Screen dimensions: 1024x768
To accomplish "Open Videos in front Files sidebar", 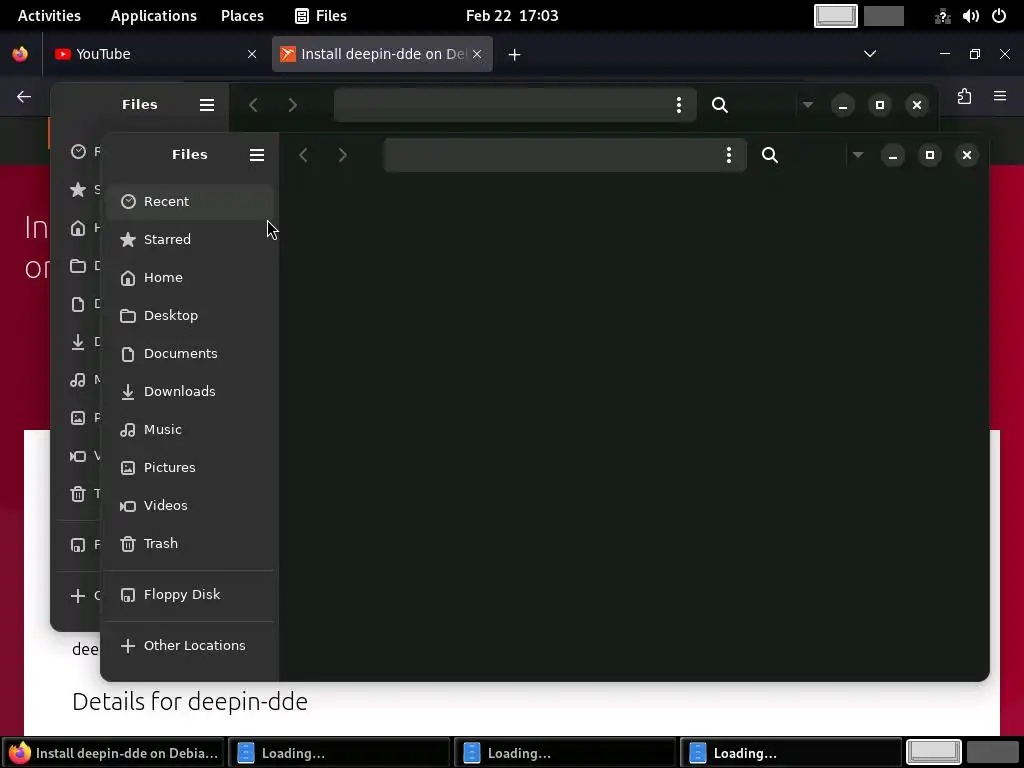I will coord(189,505).
